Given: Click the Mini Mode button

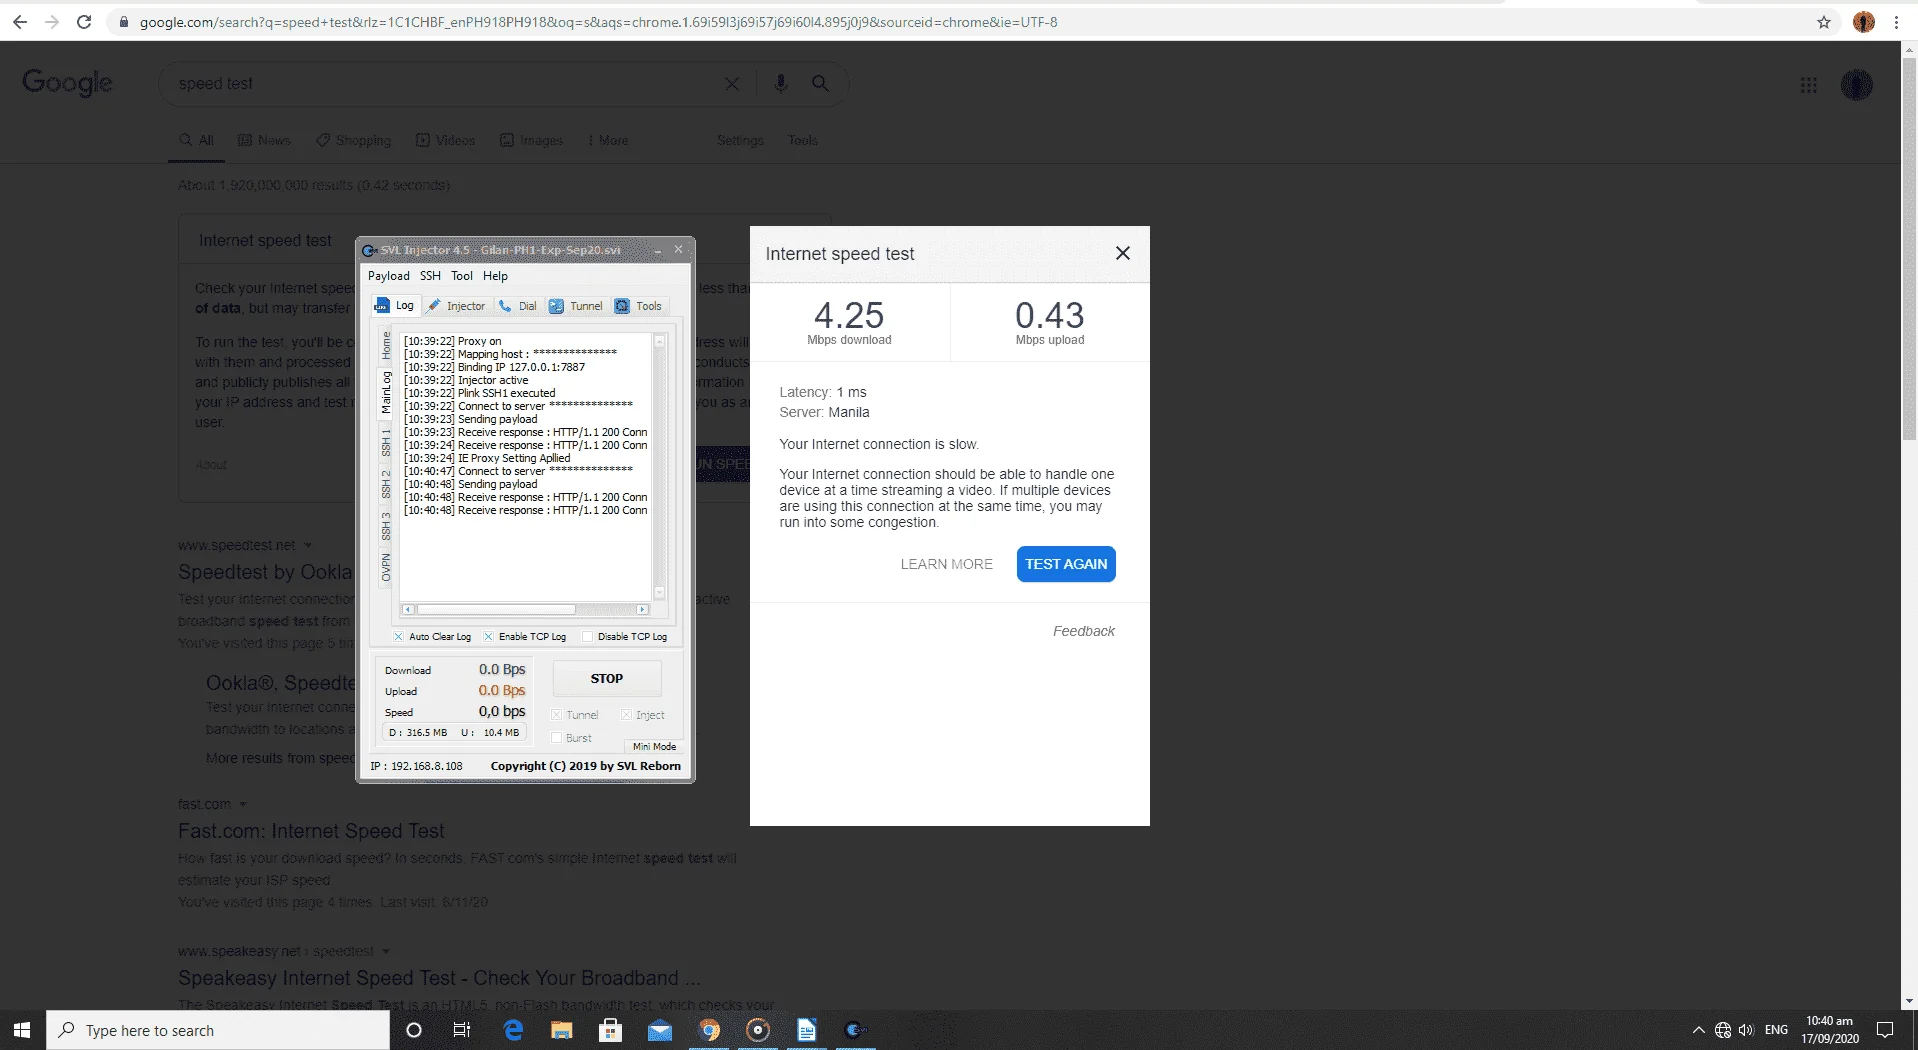Looking at the screenshot, I should click(x=654, y=746).
